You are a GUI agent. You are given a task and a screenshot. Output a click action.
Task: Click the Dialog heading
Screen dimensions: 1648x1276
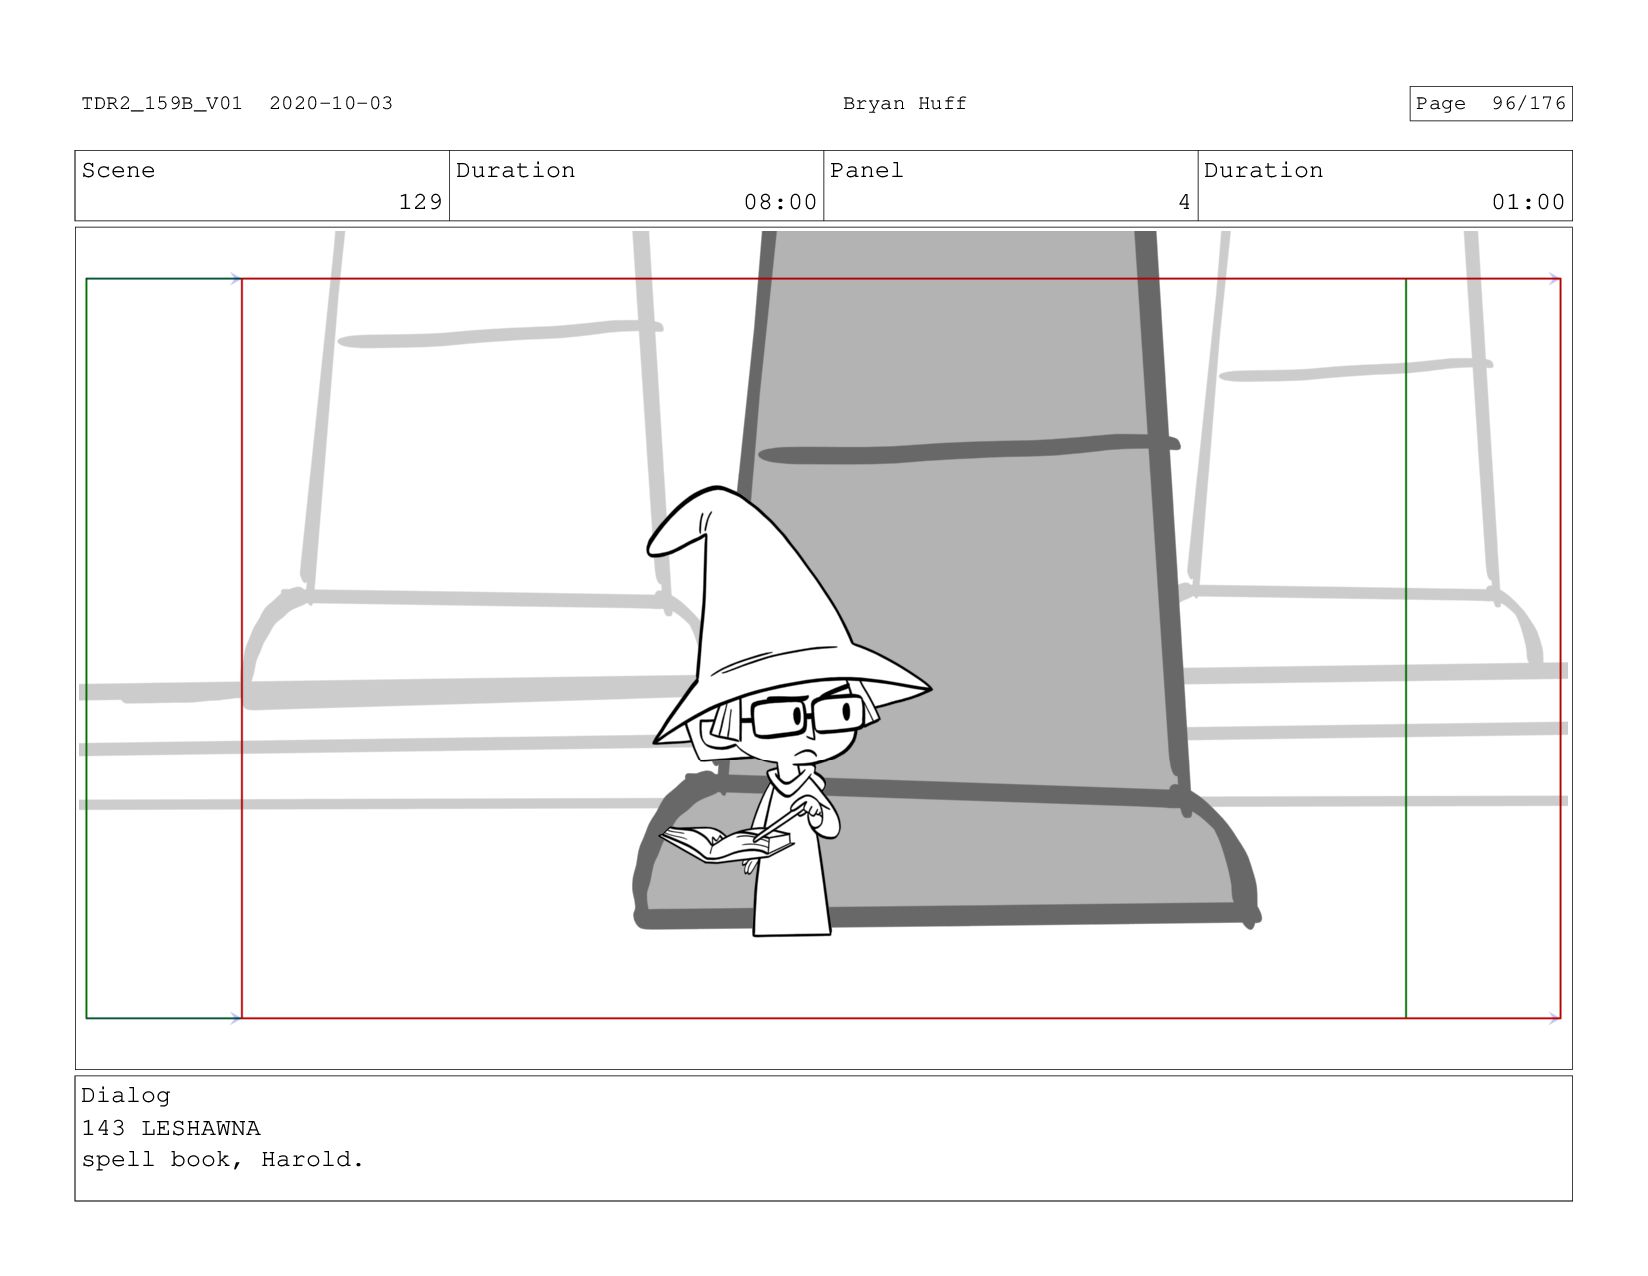click(x=126, y=1095)
